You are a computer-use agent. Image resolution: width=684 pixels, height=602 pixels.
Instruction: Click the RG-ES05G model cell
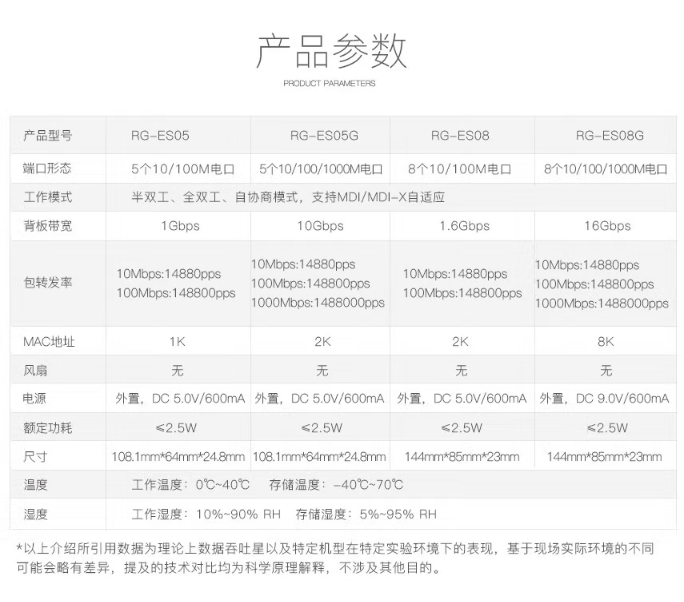[324, 136]
